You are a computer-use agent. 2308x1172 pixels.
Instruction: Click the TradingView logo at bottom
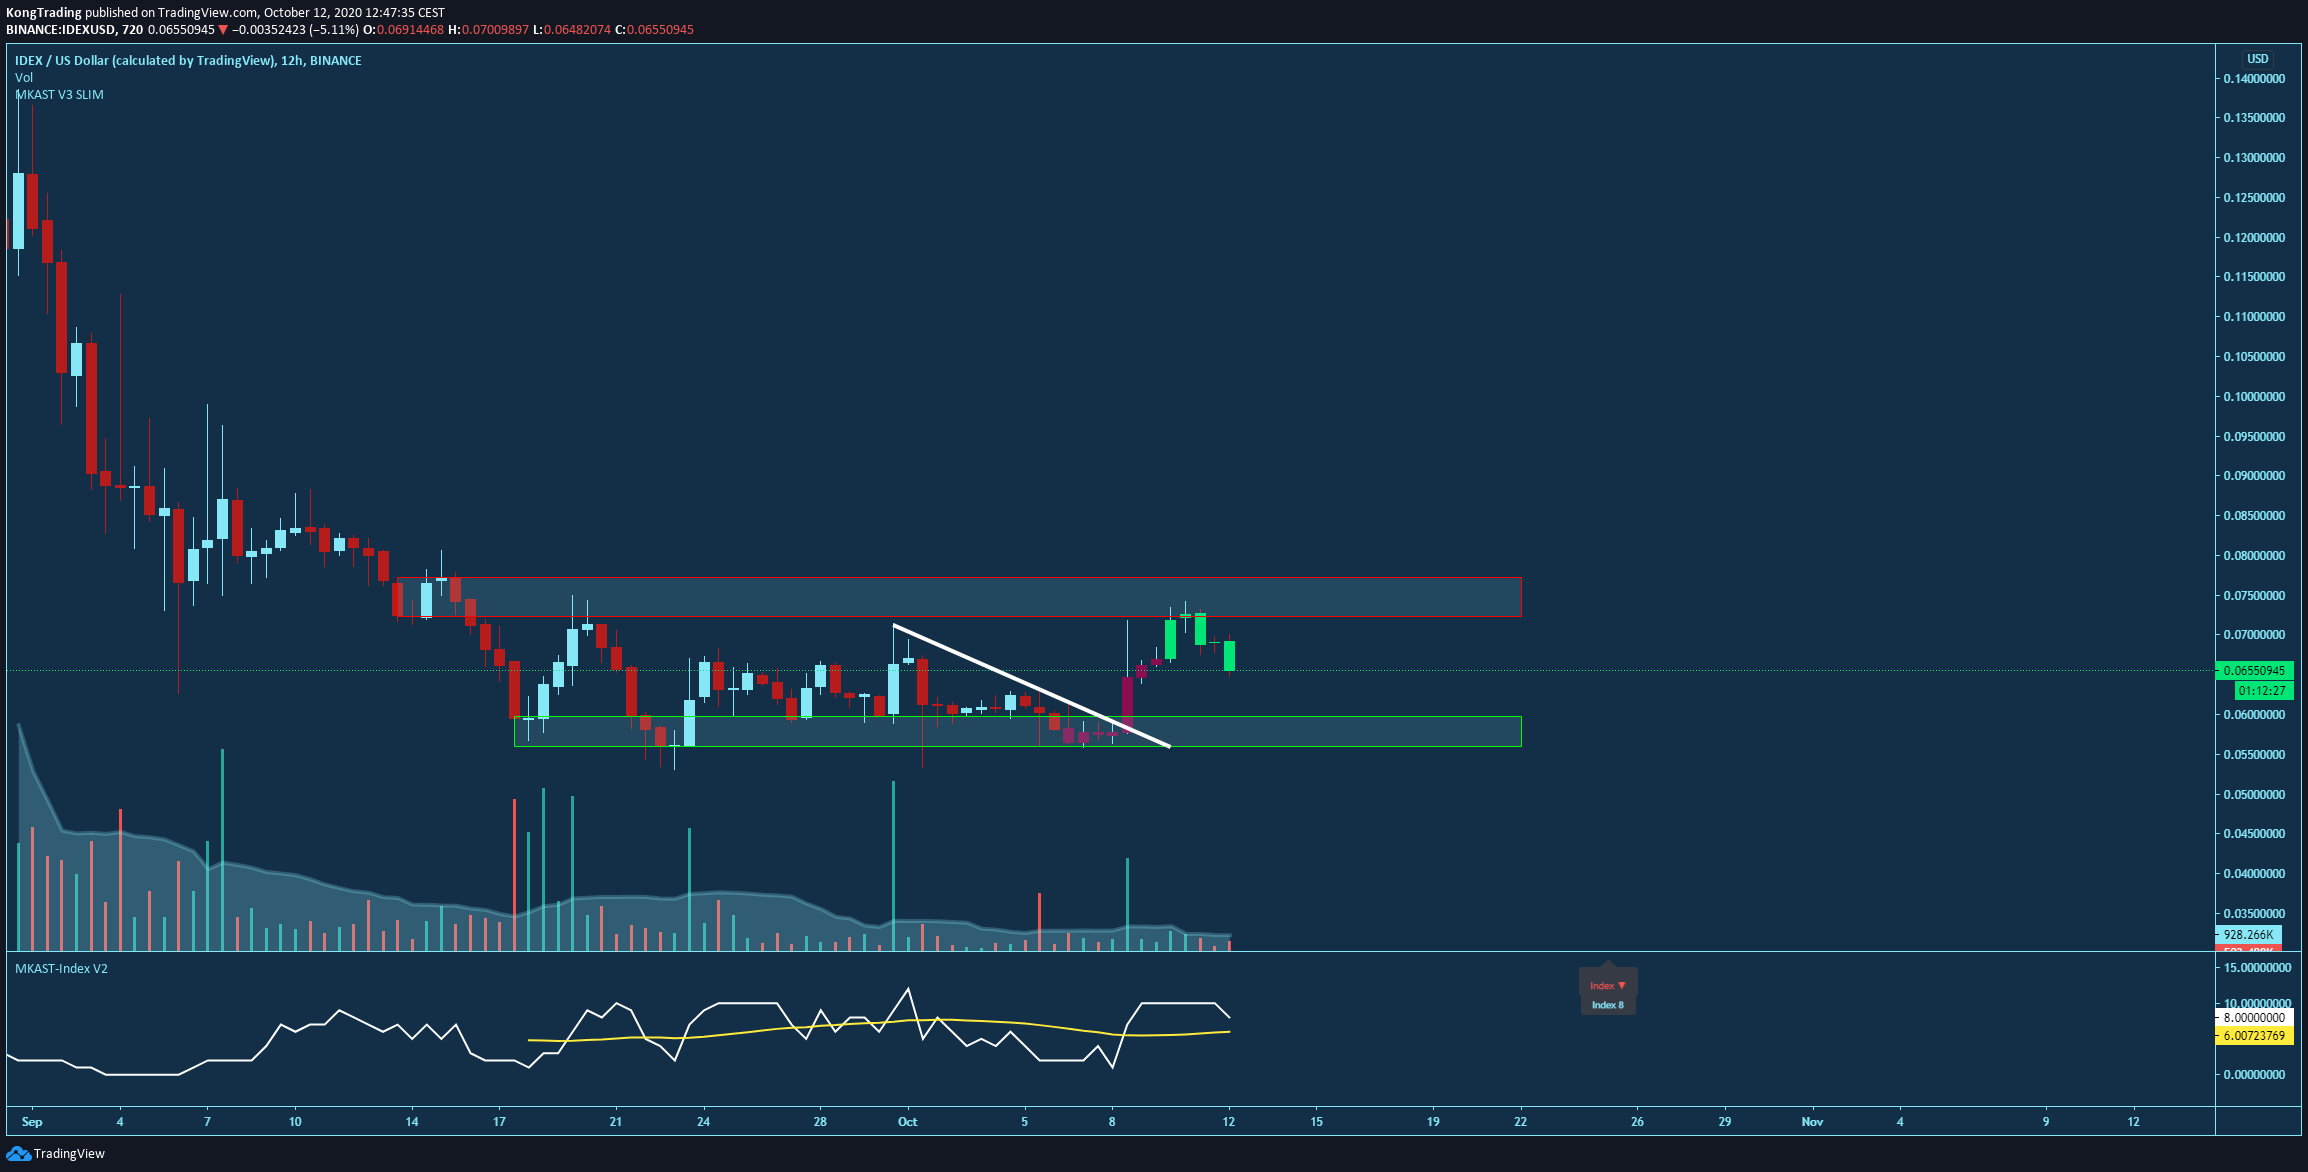click(x=55, y=1153)
